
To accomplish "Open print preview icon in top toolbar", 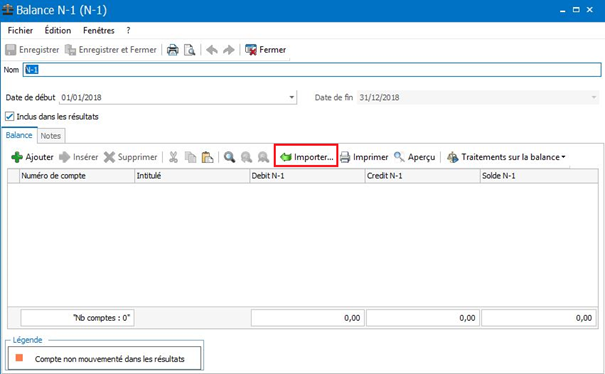I will 189,50.
